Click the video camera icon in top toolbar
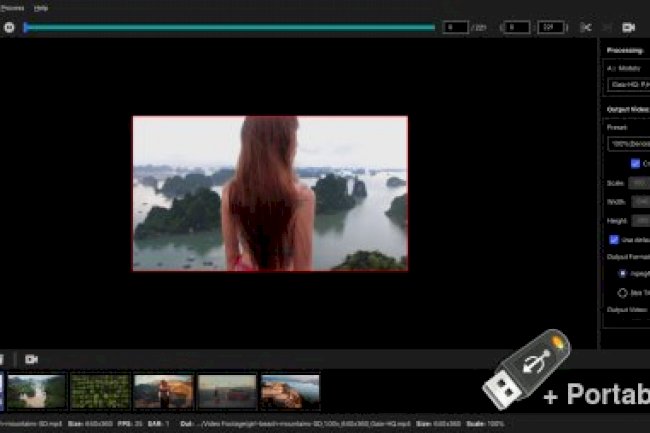650x433 pixels. click(x=629, y=27)
